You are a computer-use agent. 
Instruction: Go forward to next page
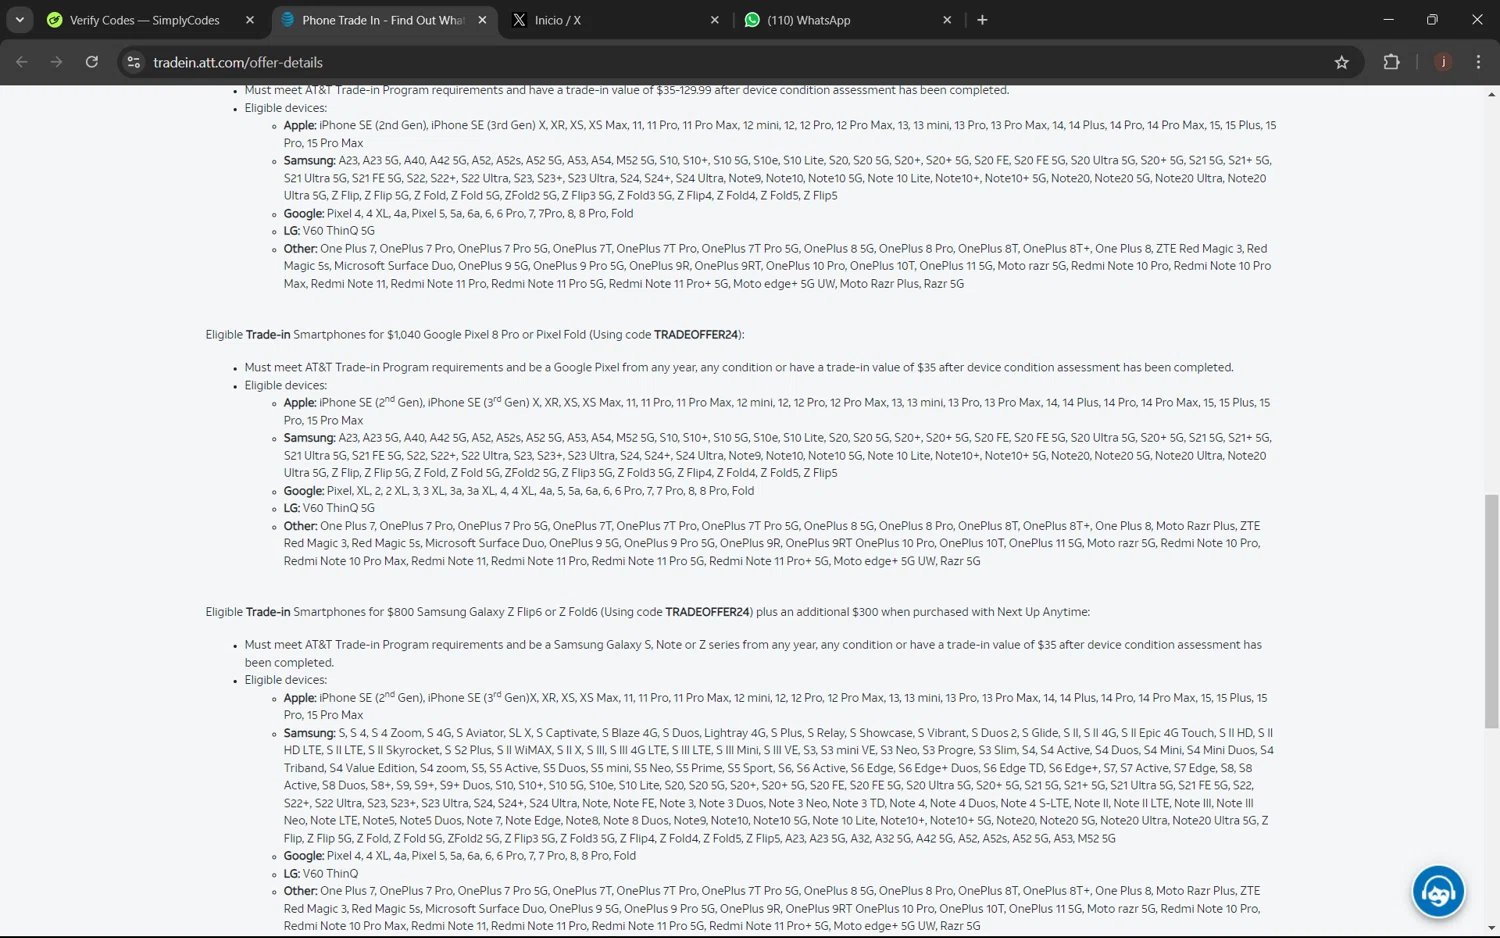click(x=56, y=62)
